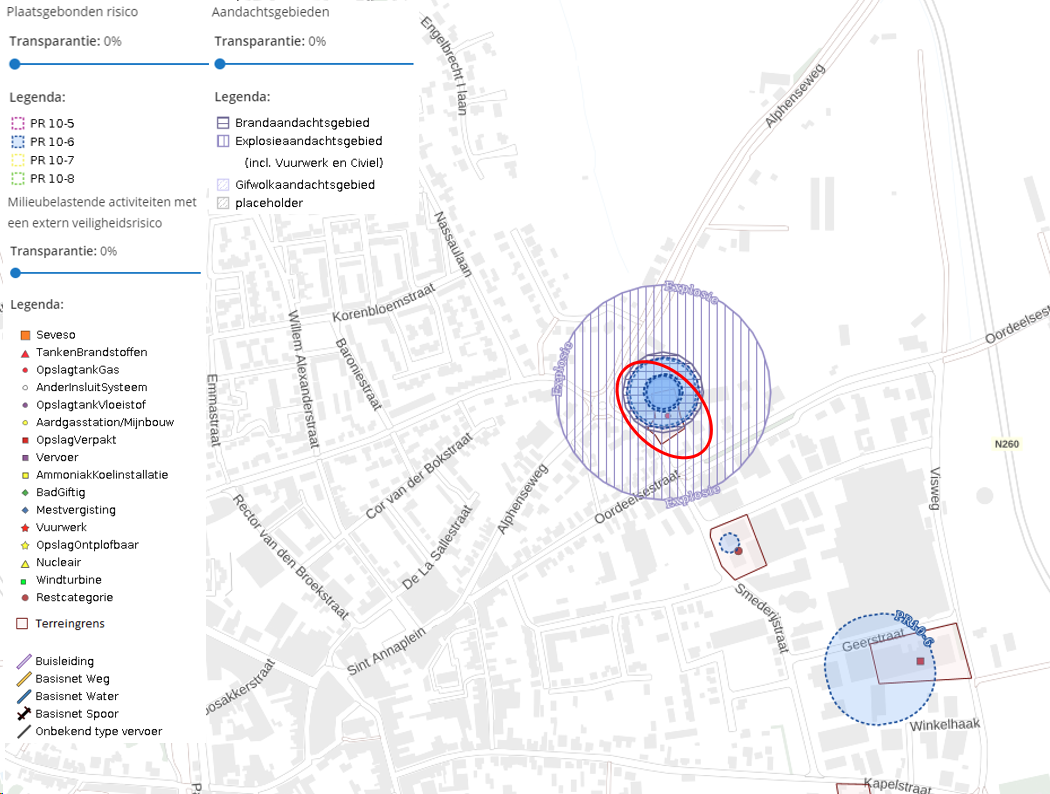Image resolution: width=1050 pixels, height=794 pixels.
Task: Click the AmmoniakKoelinstallatie yellow square icon
Action: tap(25, 475)
